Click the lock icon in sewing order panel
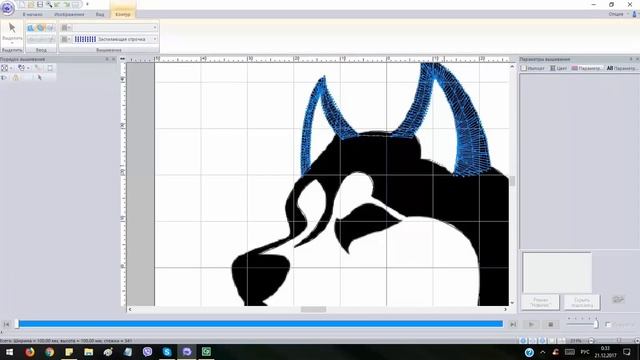 (x=16, y=77)
